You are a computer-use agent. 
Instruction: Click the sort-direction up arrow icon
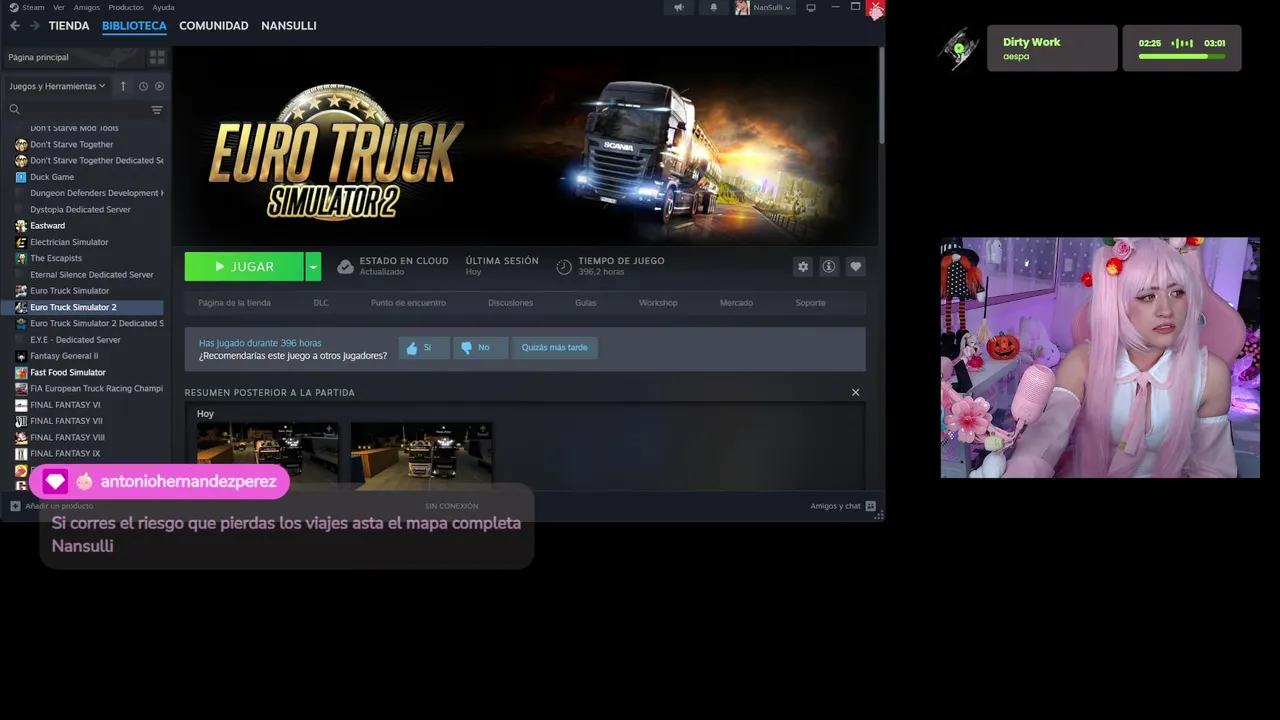(x=123, y=86)
